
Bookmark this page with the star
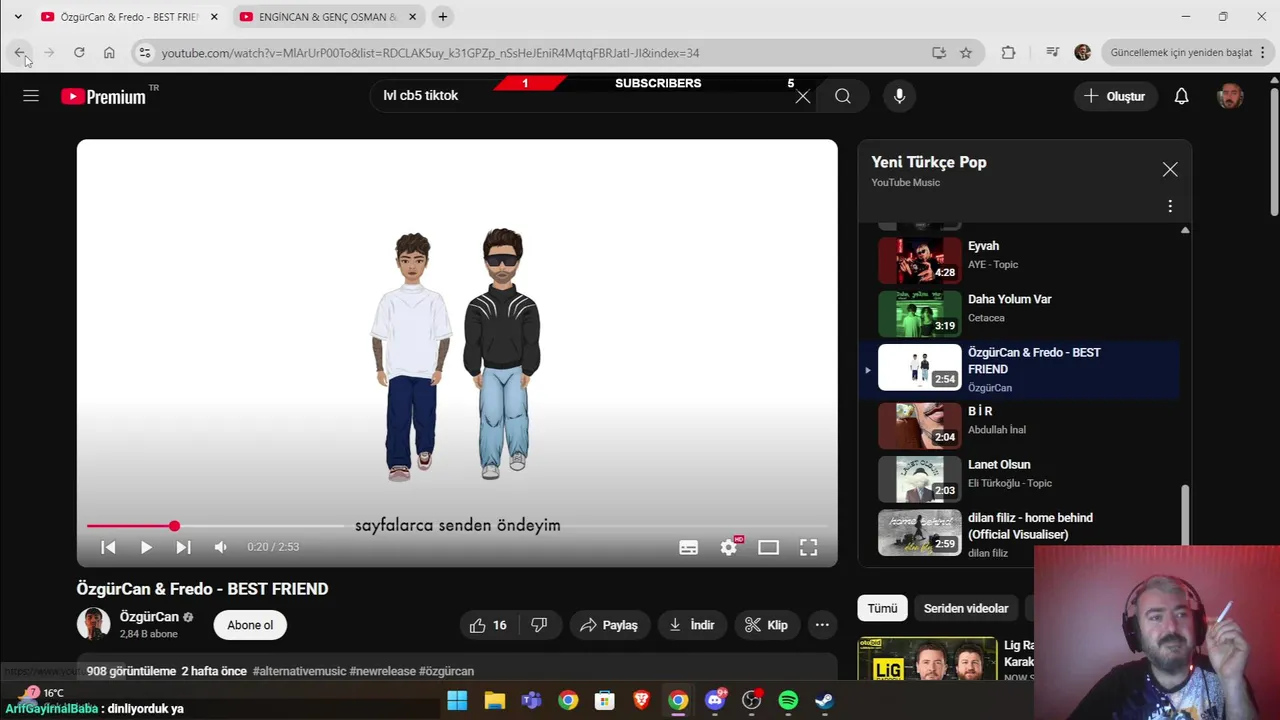click(966, 53)
